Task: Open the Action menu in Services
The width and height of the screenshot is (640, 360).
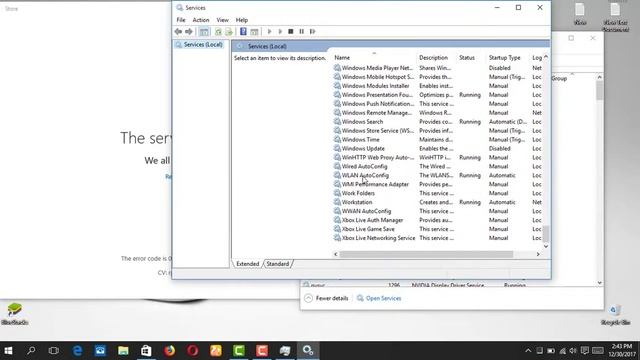Action: click(x=201, y=20)
